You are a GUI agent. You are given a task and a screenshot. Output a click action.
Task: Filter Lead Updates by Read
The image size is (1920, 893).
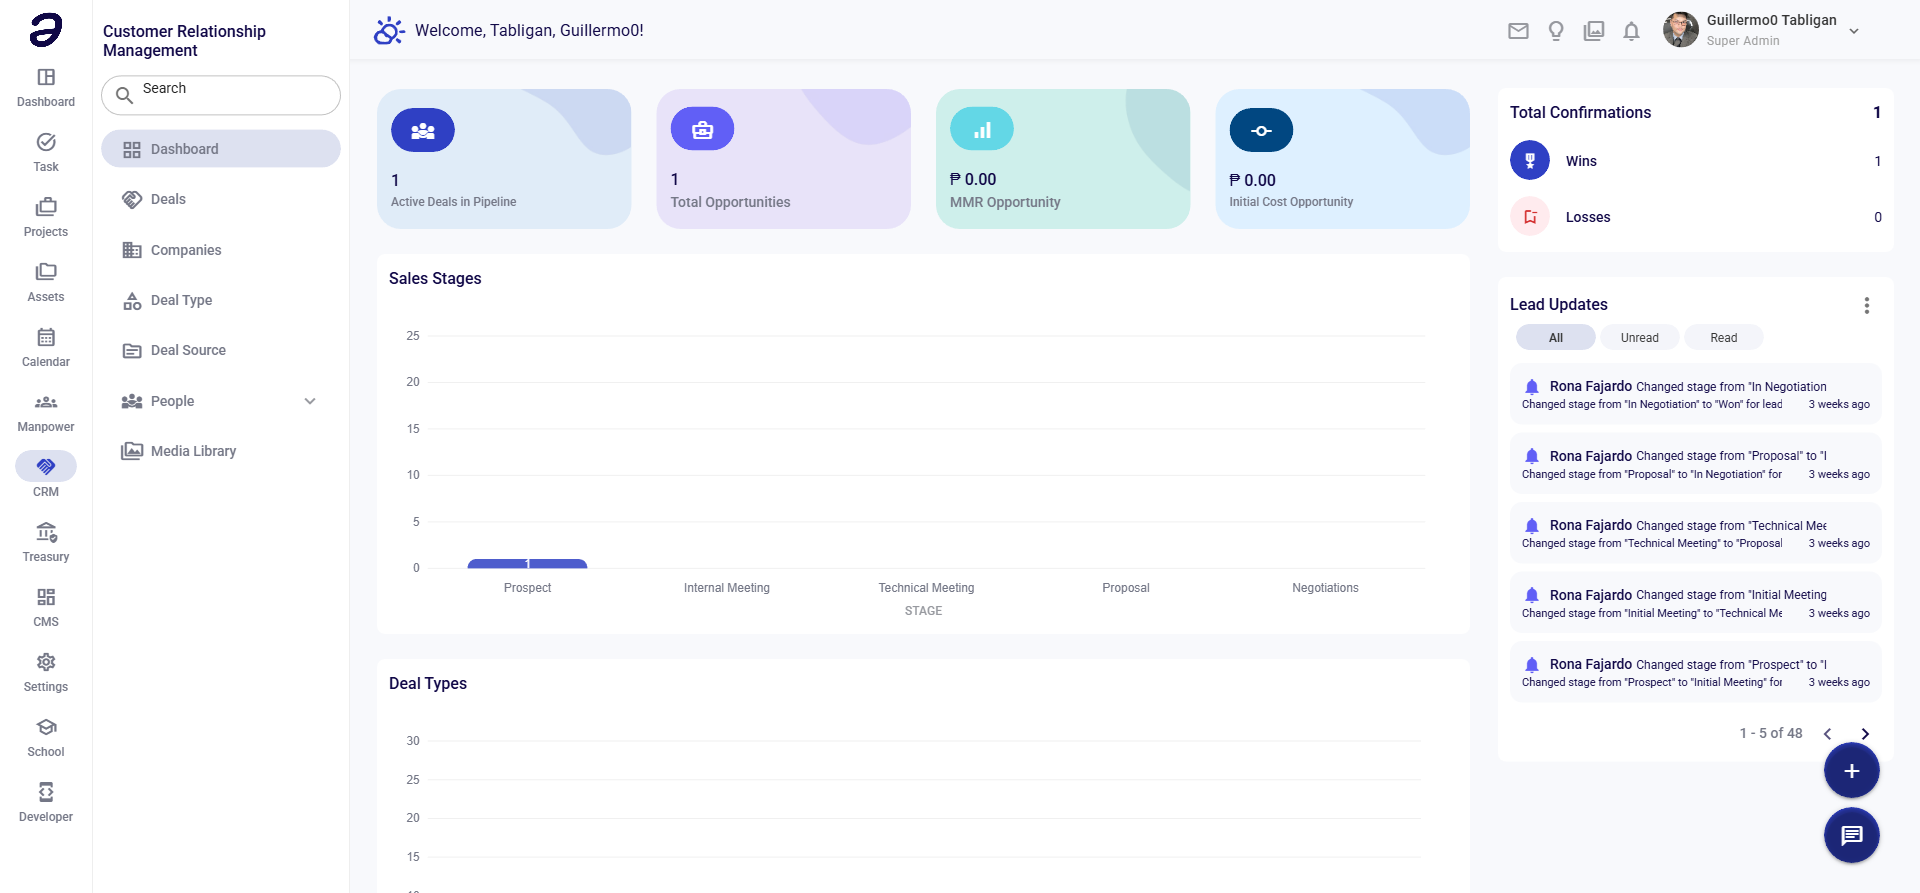[1724, 338]
